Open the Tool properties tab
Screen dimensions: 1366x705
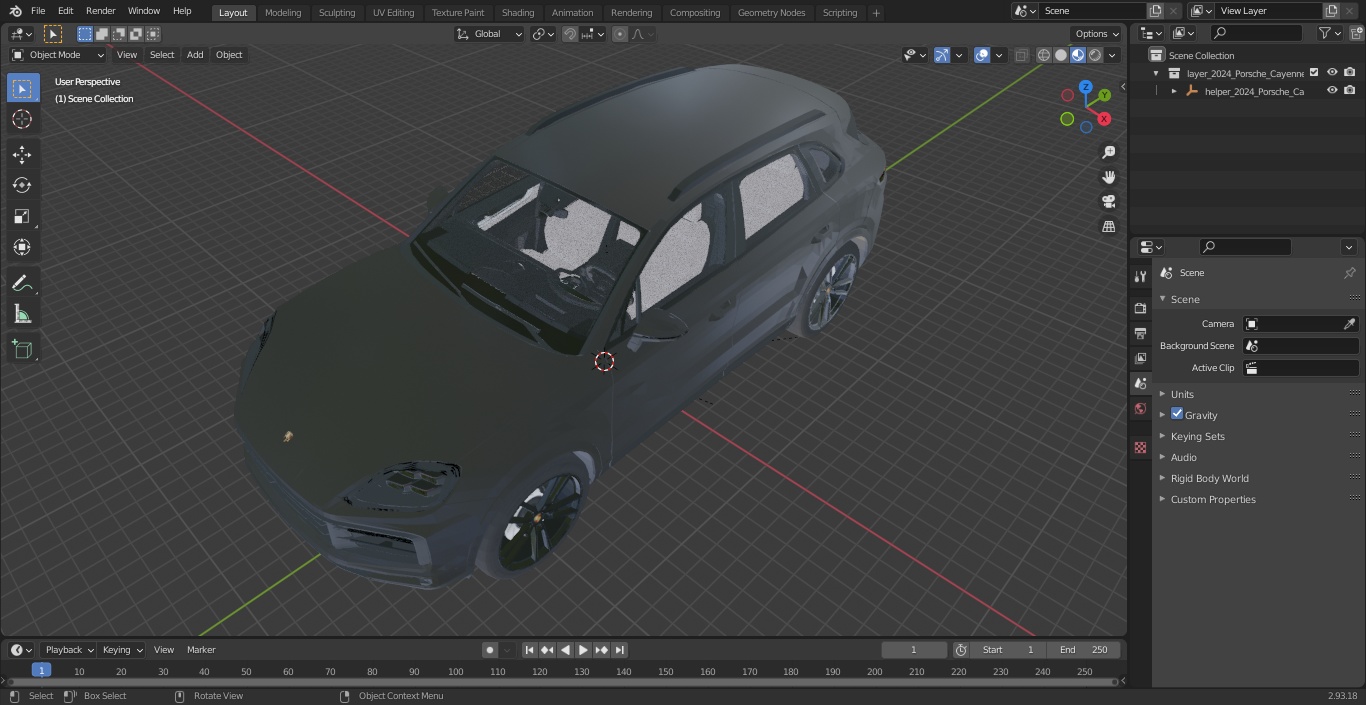[x=1140, y=277]
